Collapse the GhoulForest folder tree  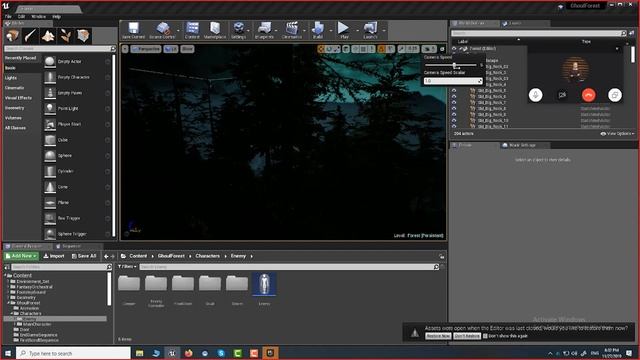tap(9, 303)
